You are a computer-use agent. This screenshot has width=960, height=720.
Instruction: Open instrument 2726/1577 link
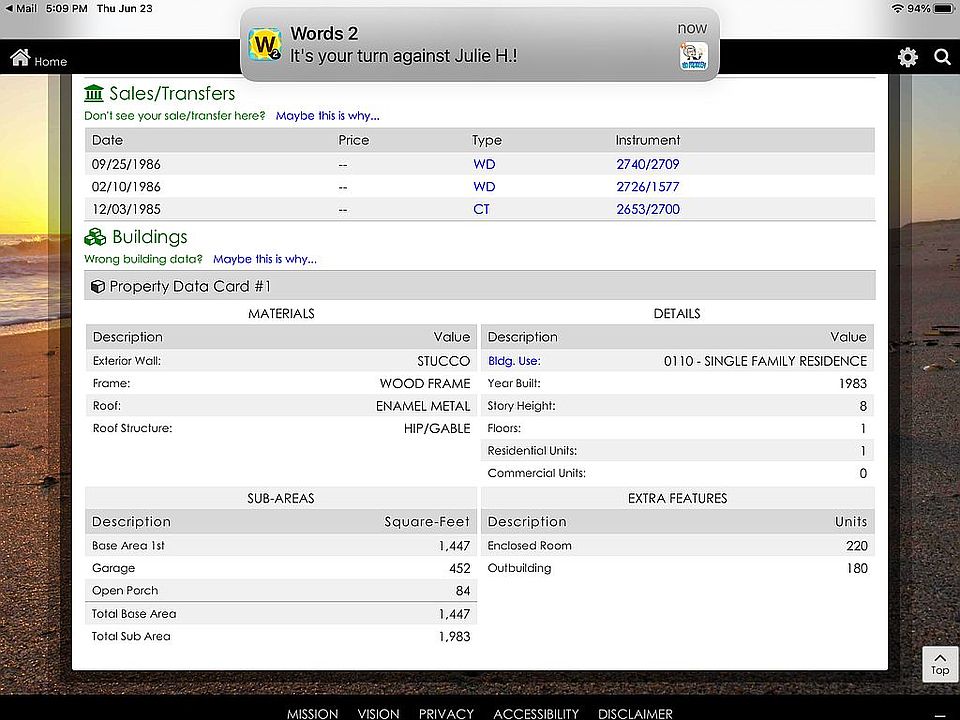pyautogui.click(x=648, y=187)
